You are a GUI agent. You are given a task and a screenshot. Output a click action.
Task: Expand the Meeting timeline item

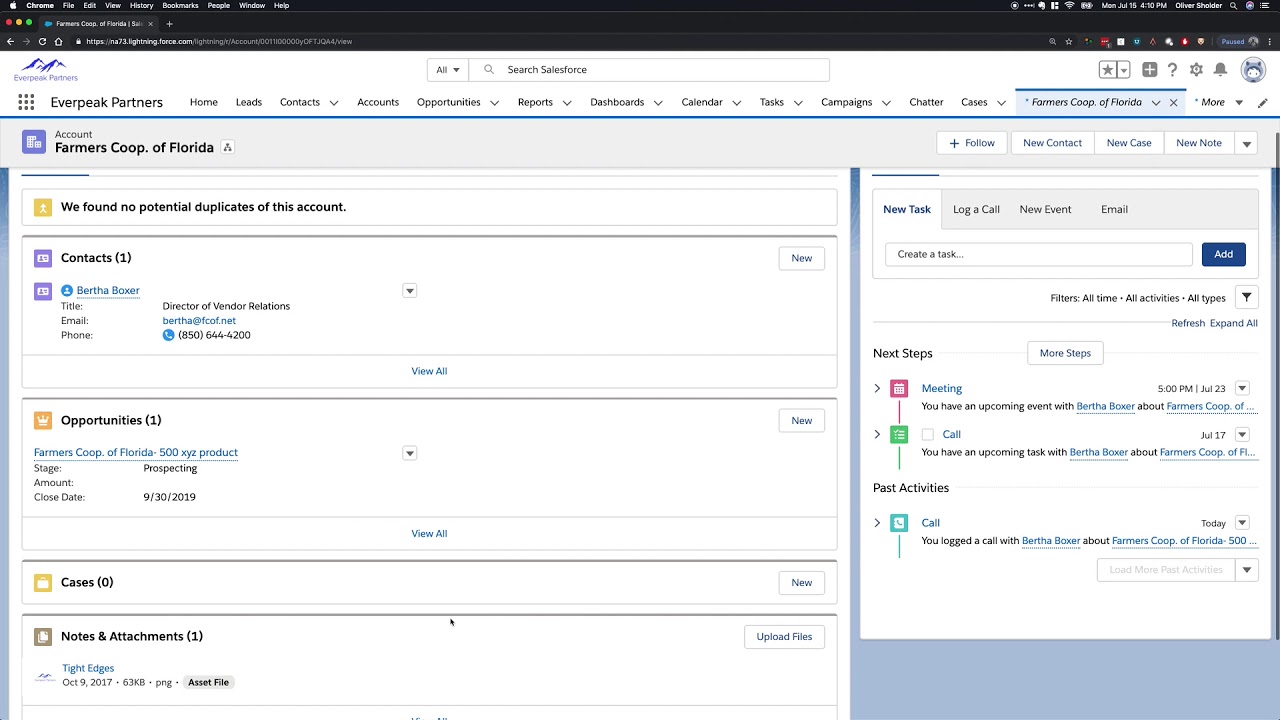877,389
